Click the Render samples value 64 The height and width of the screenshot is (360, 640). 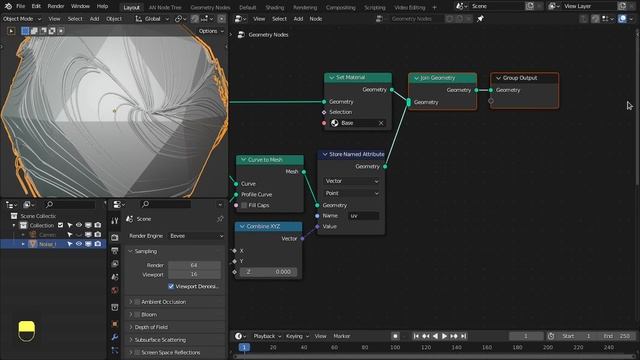[x=194, y=265]
